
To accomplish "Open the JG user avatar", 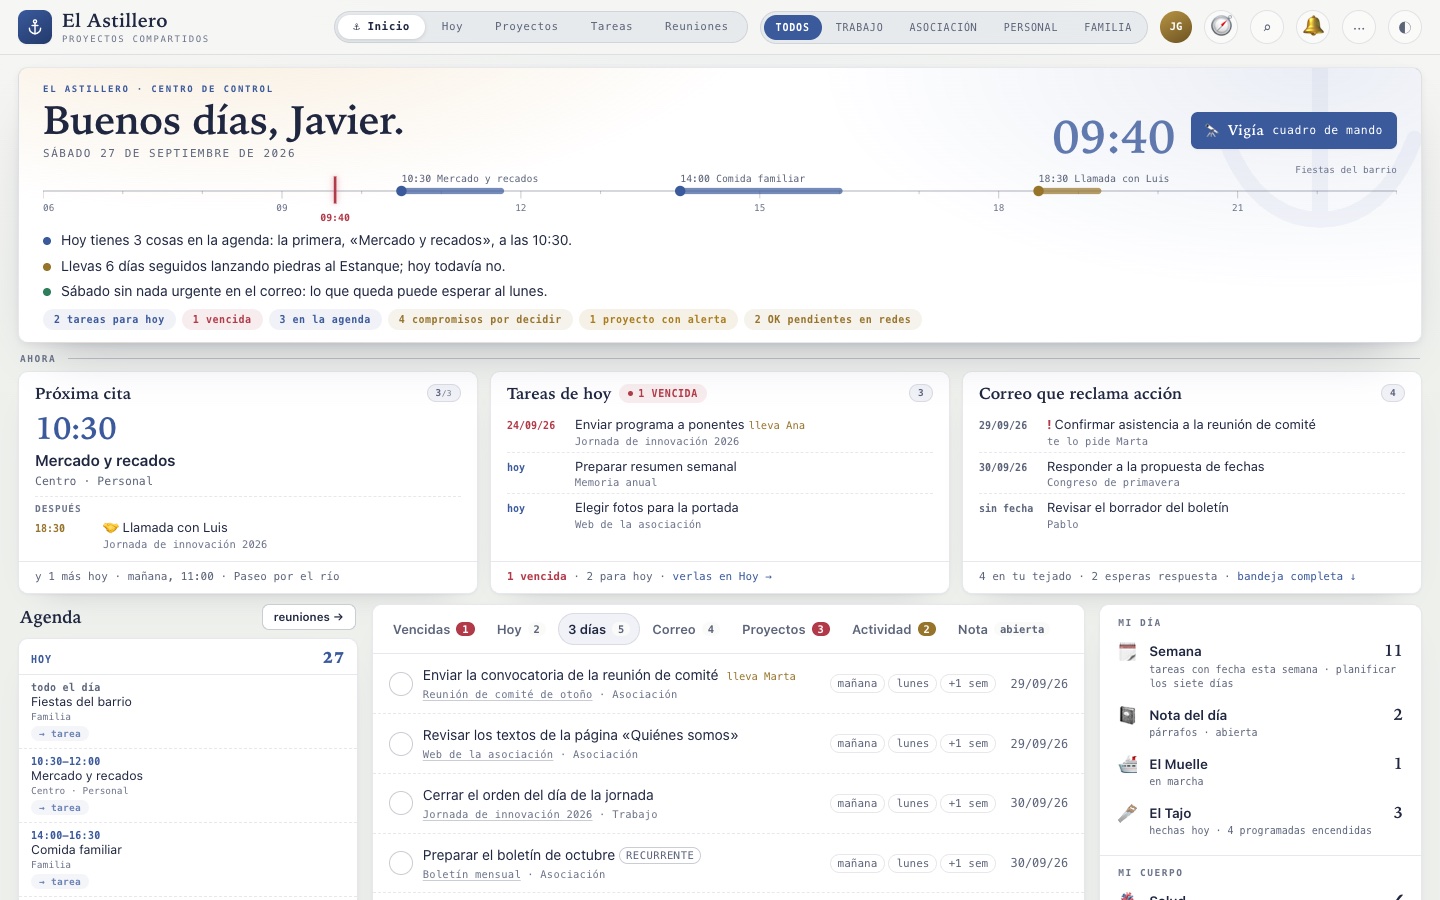I will (1176, 27).
